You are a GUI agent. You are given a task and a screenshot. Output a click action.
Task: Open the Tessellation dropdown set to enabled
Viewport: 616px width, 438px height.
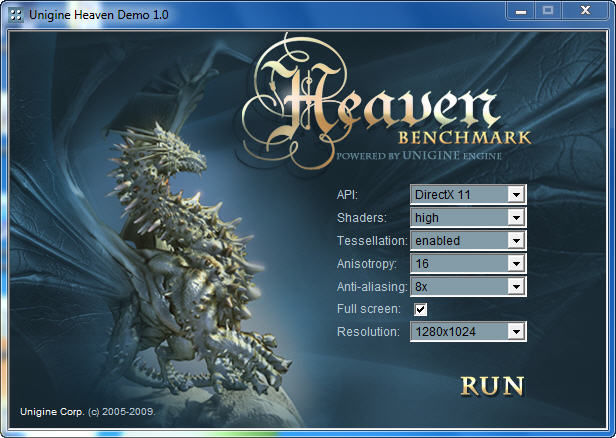click(468, 240)
